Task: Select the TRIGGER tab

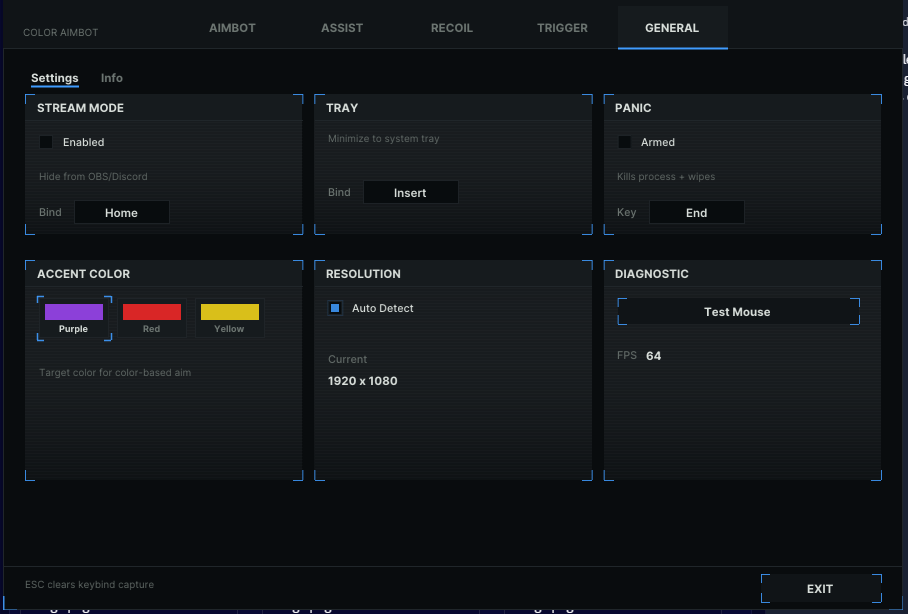Action: pyautogui.click(x=562, y=28)
